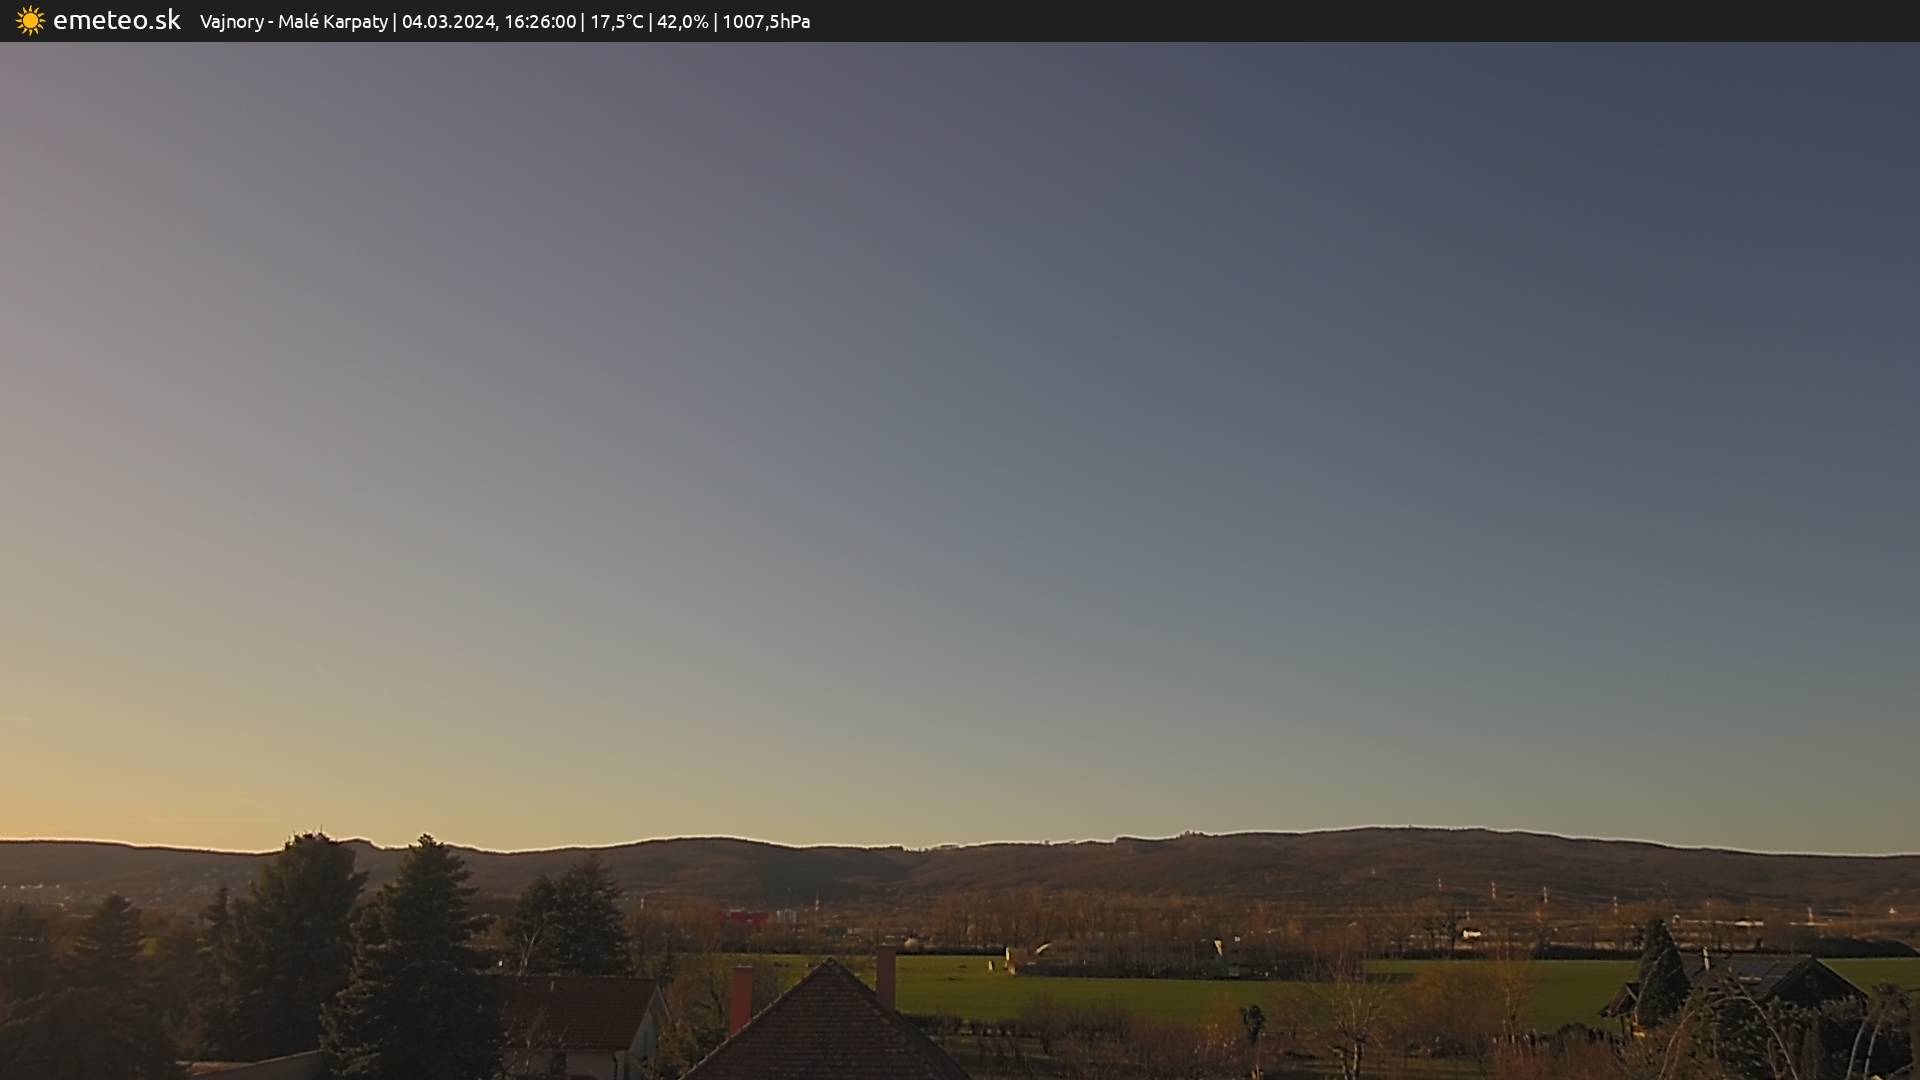Click the emeteo sun logo icon
The image size is (1920, 1080).
tap(30, 21)
